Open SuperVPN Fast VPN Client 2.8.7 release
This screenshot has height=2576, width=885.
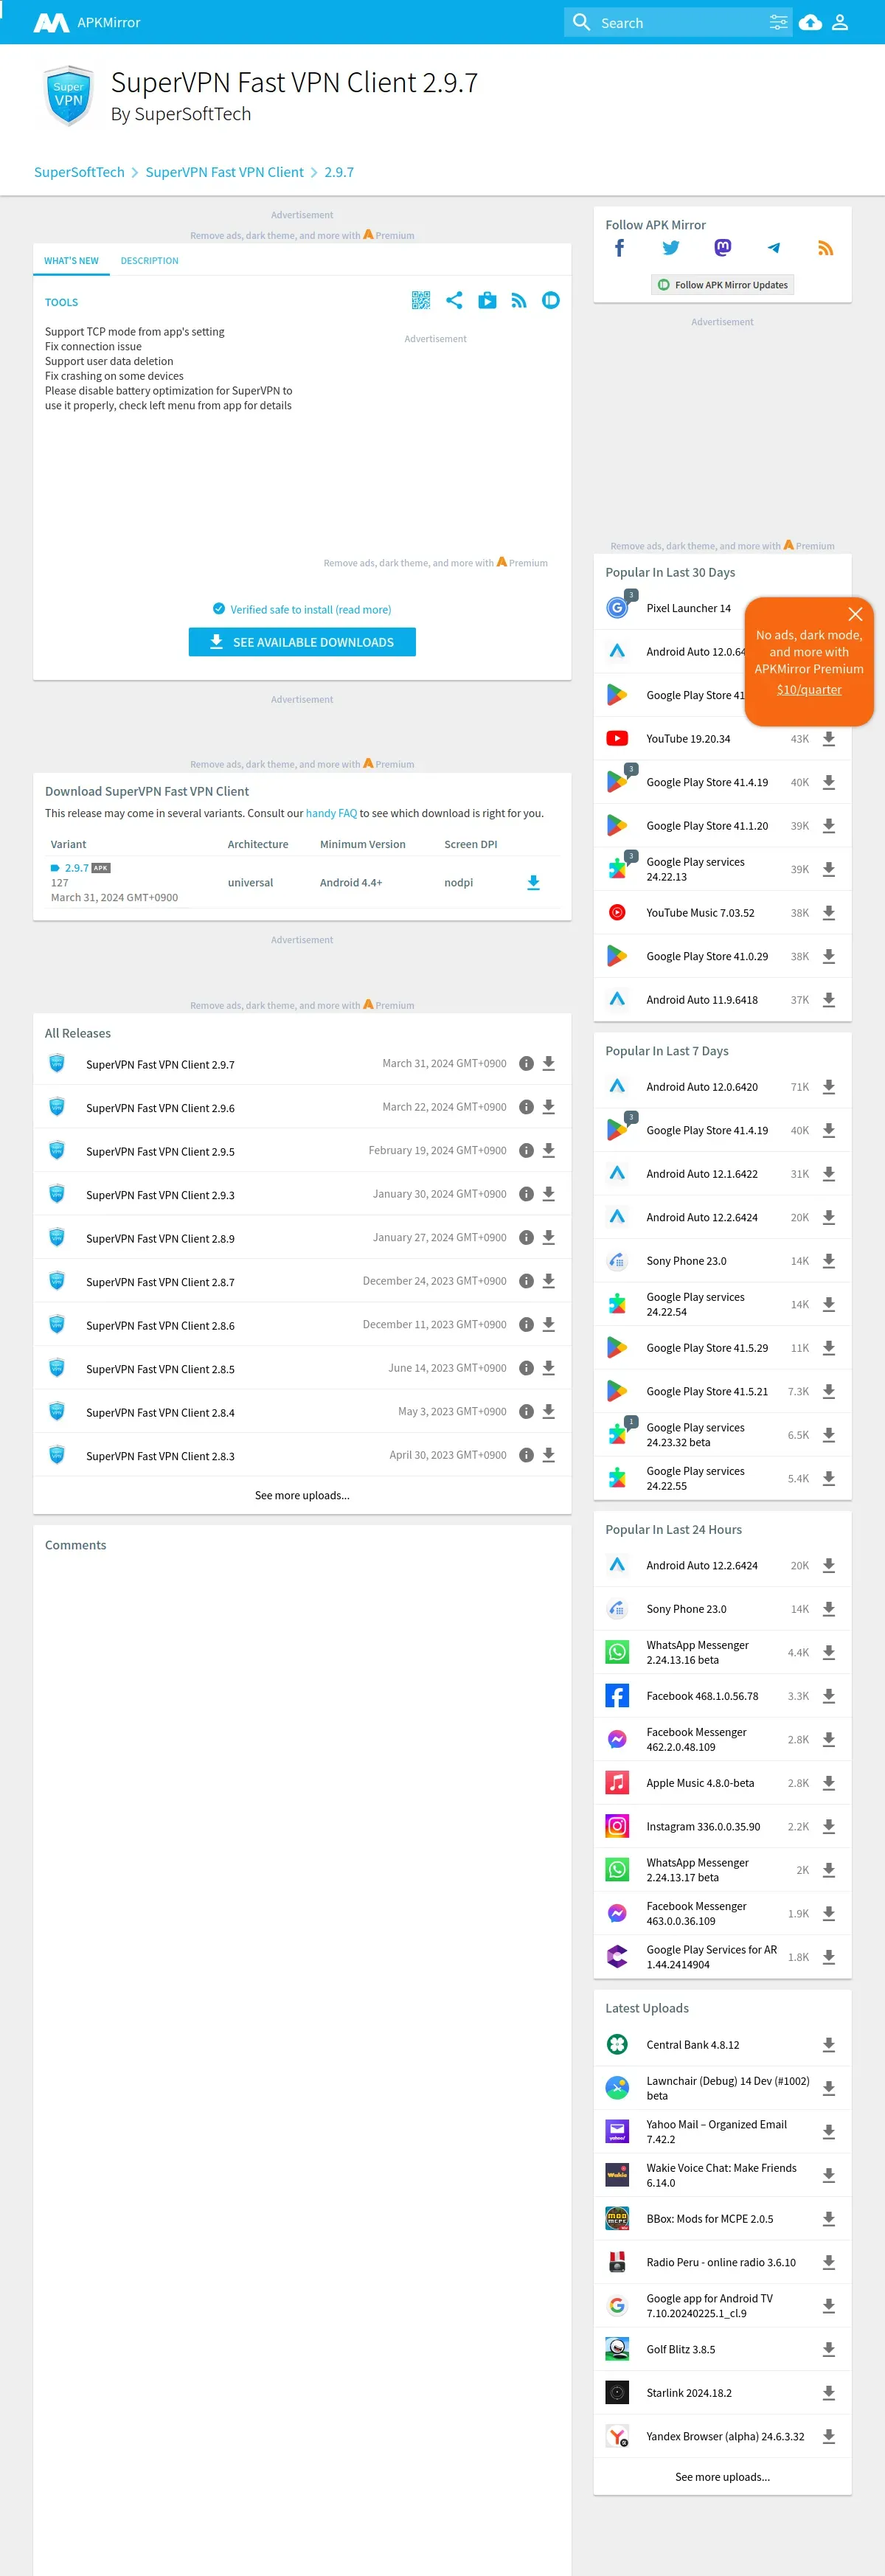[x=160, y=1282]
